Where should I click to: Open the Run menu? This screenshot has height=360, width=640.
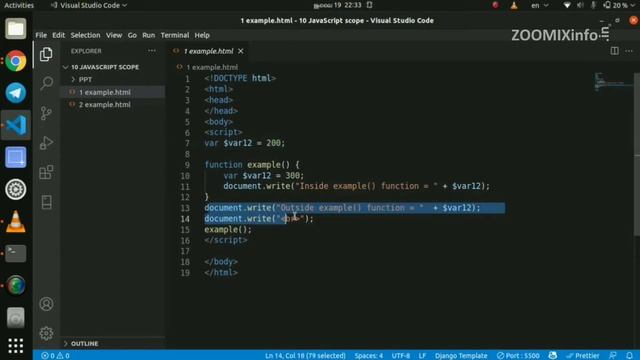pos(149,35)
